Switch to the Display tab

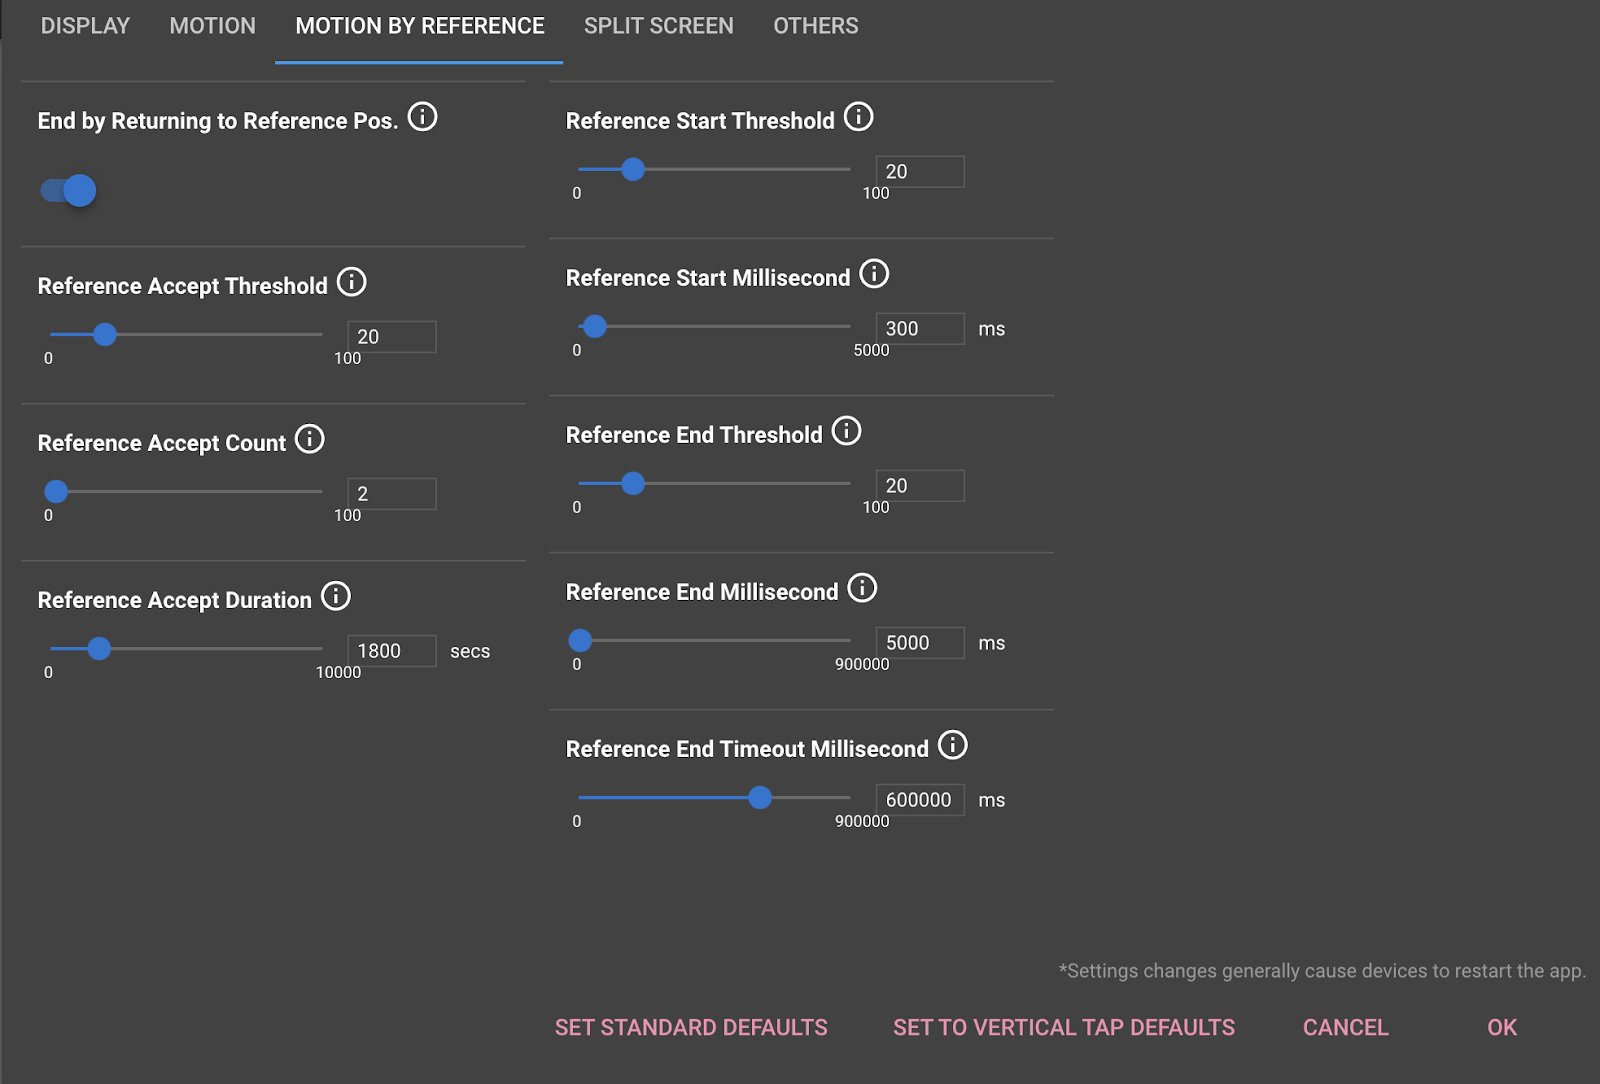coord(85,26)
